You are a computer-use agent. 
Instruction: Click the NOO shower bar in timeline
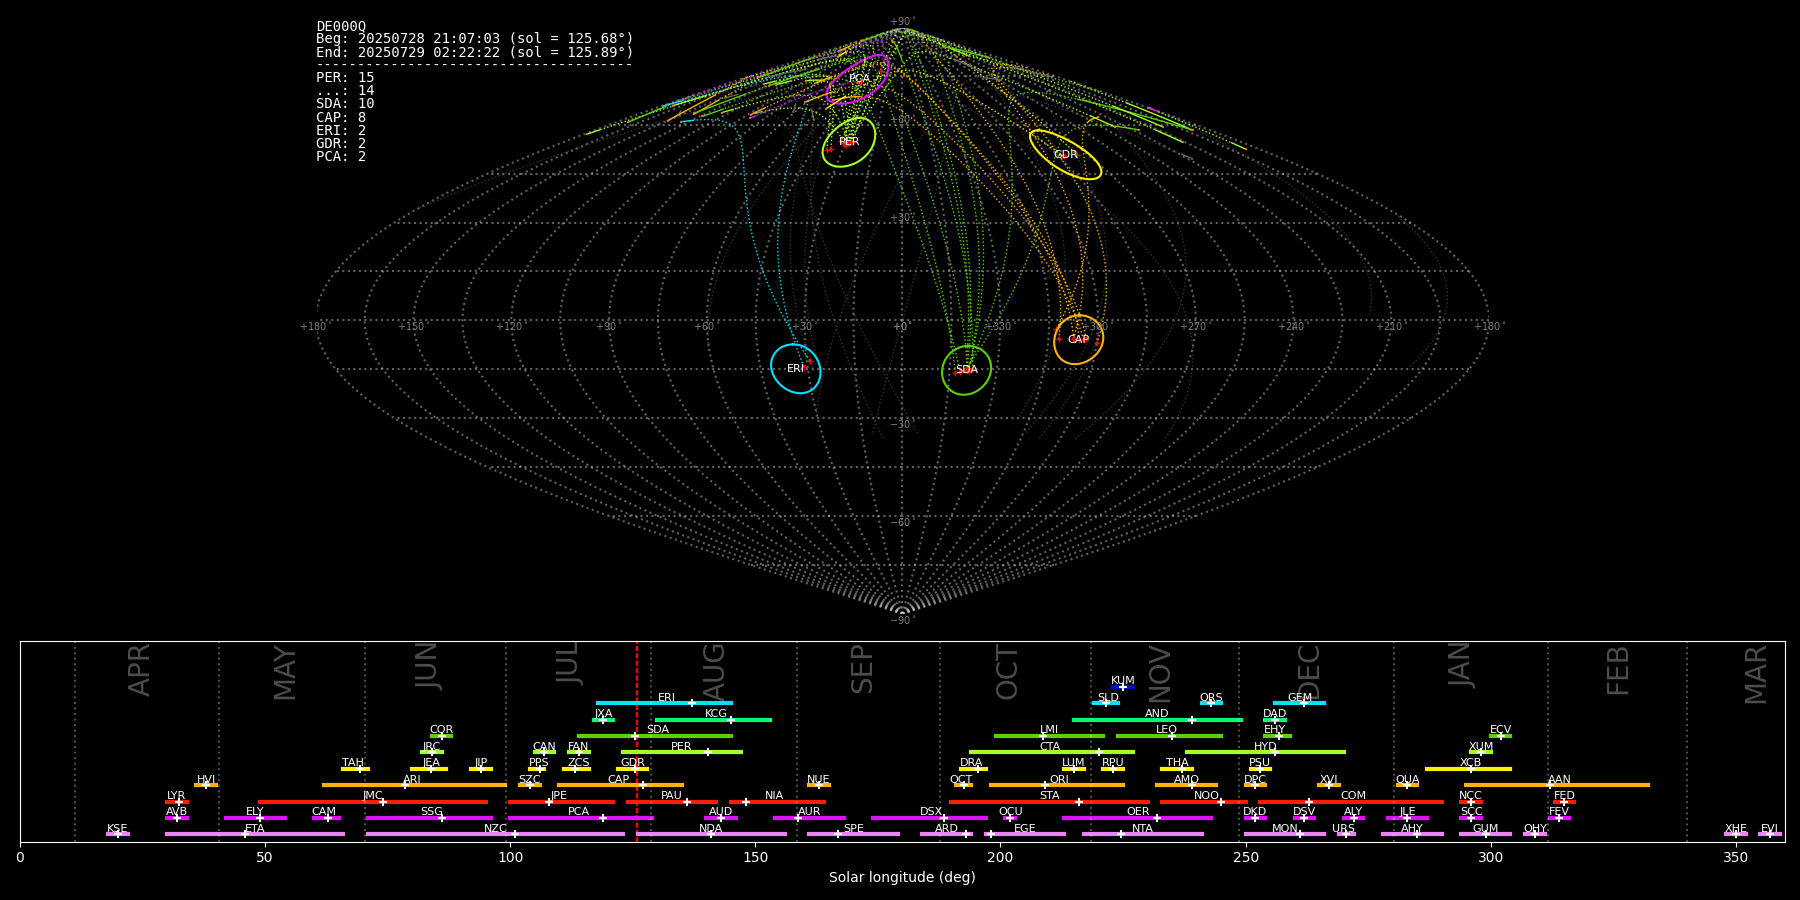click(x=1204, y=801)
